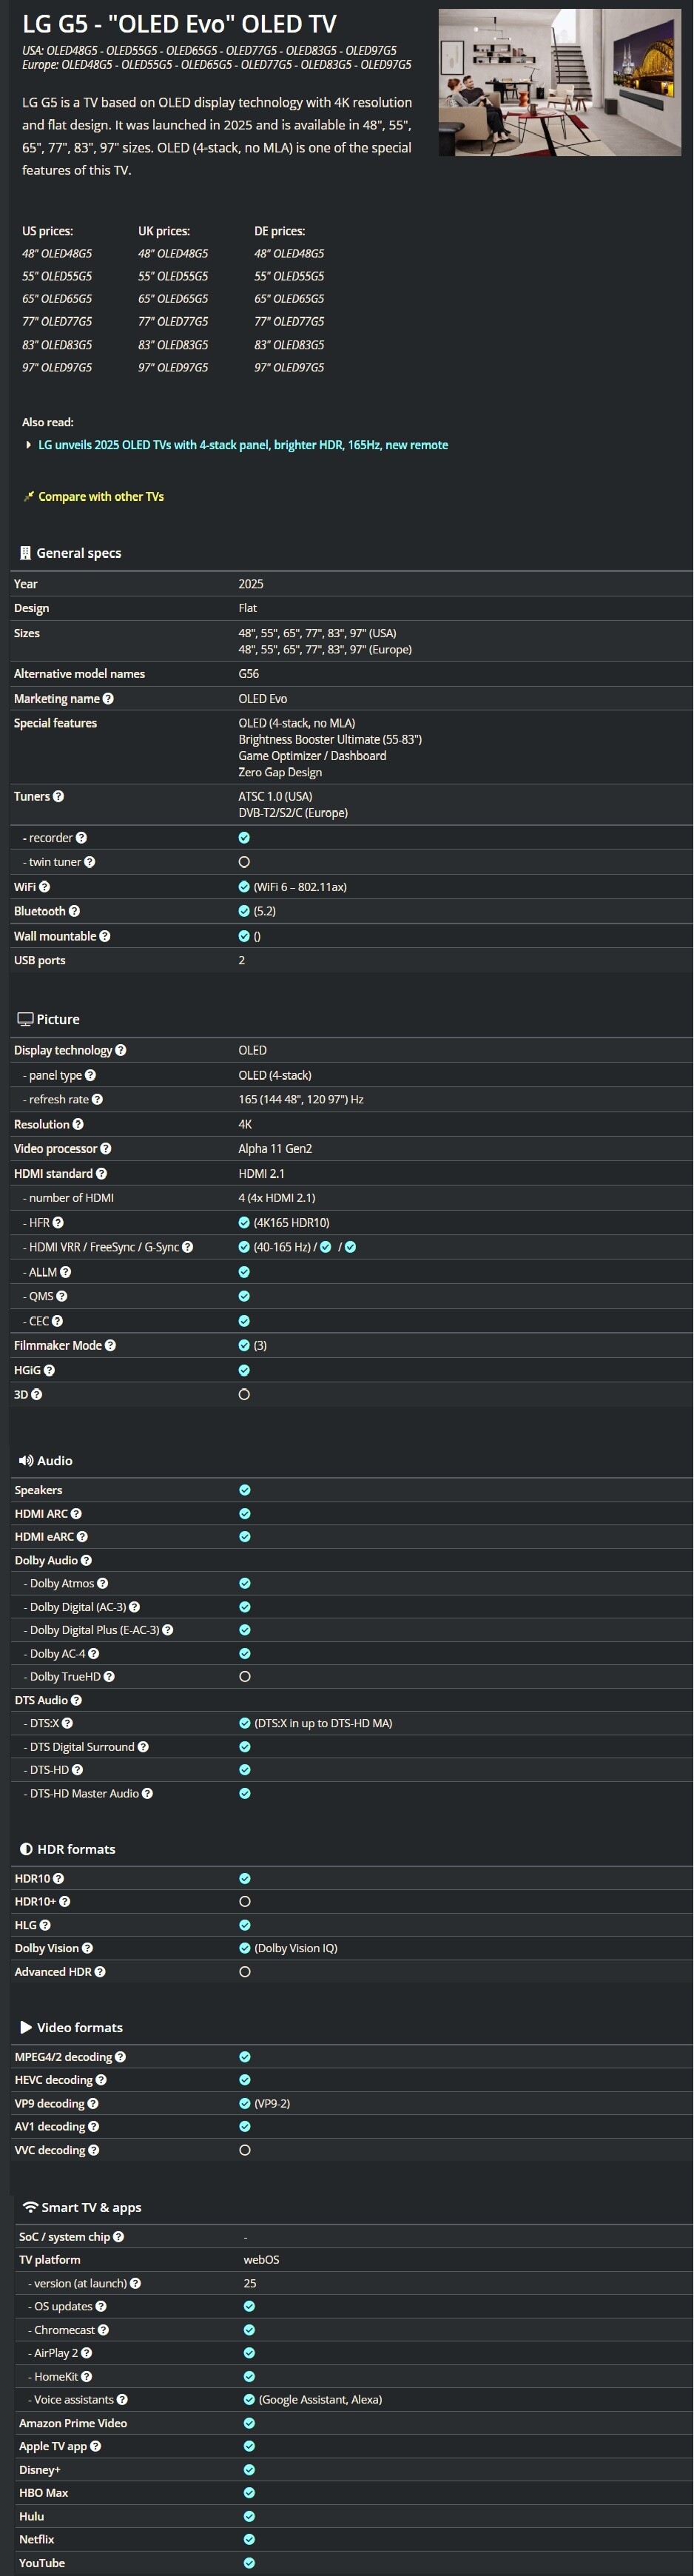Viewport: 694px width, 2576px height.
Task: Click the LG G5 living room product image
Action: (559, 83)
